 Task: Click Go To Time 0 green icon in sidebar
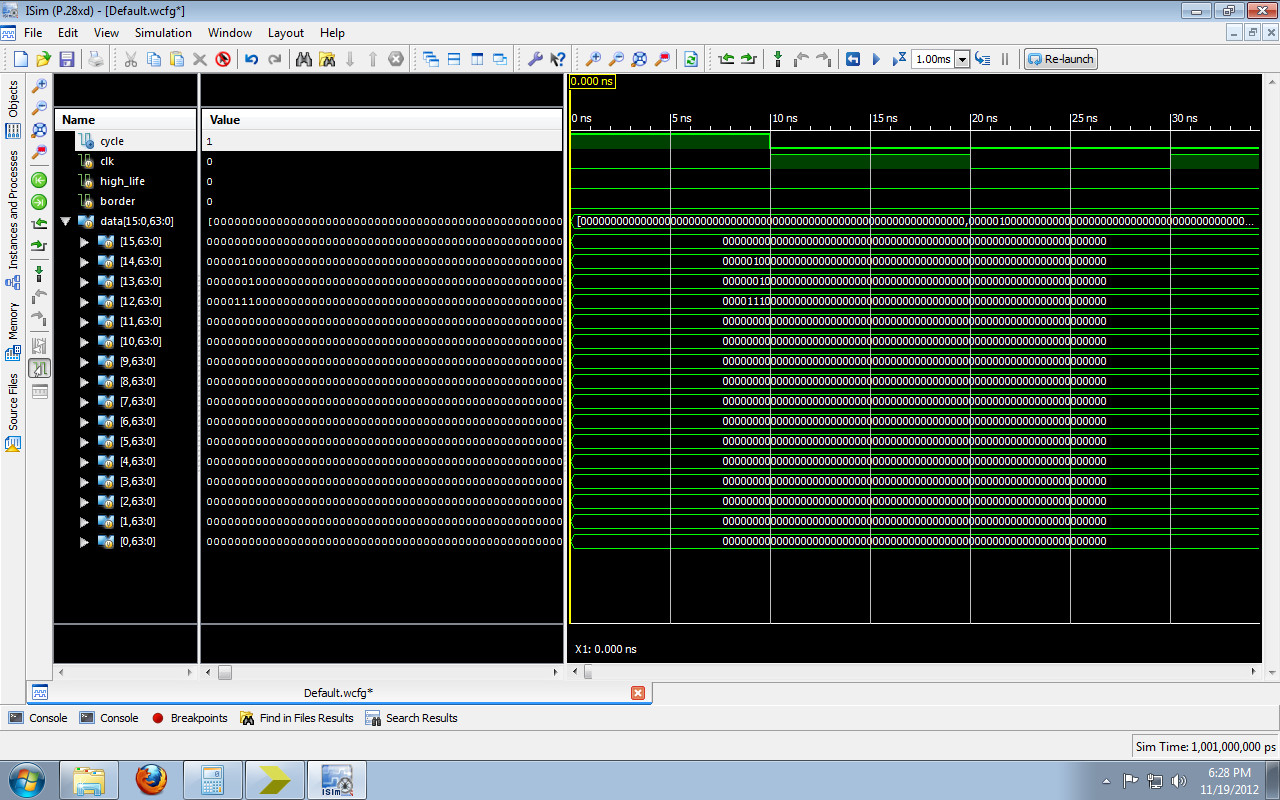tap(40, 180)
